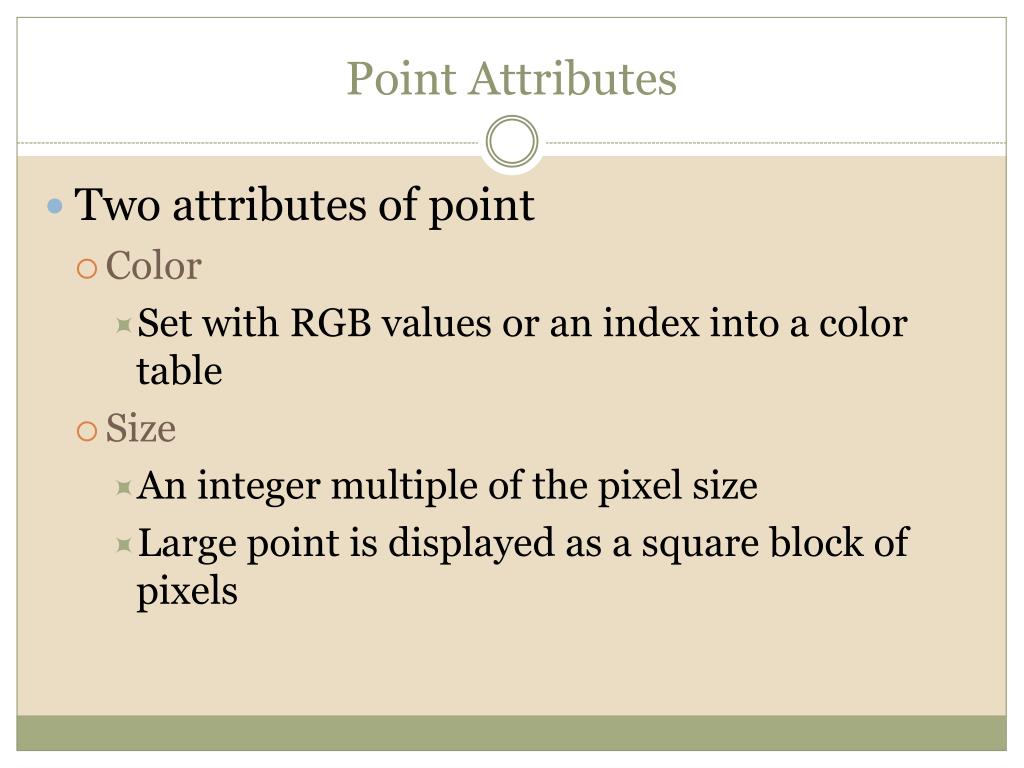Click the dotted divider line left of the circle
The width and height of the screenshot is (1024, 768).
[250, 142]
